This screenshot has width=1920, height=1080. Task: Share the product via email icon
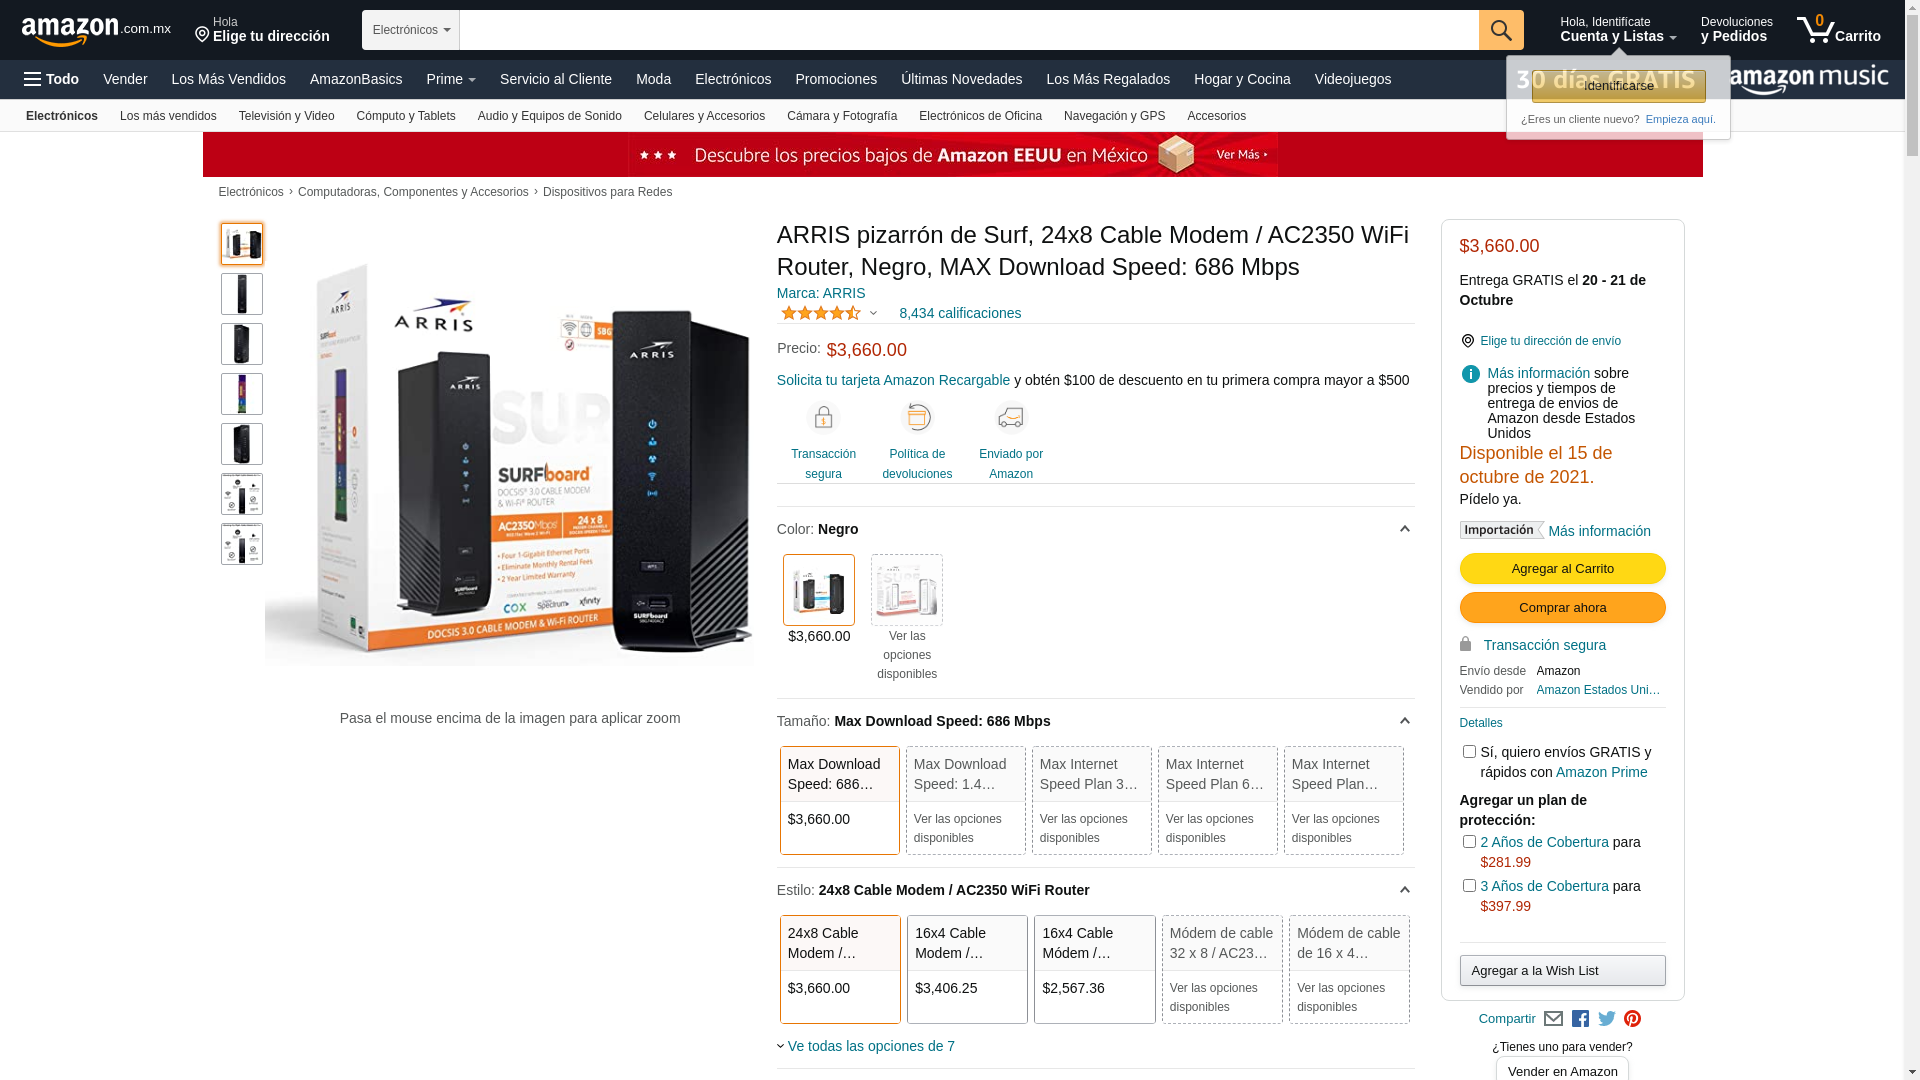1553,1019
